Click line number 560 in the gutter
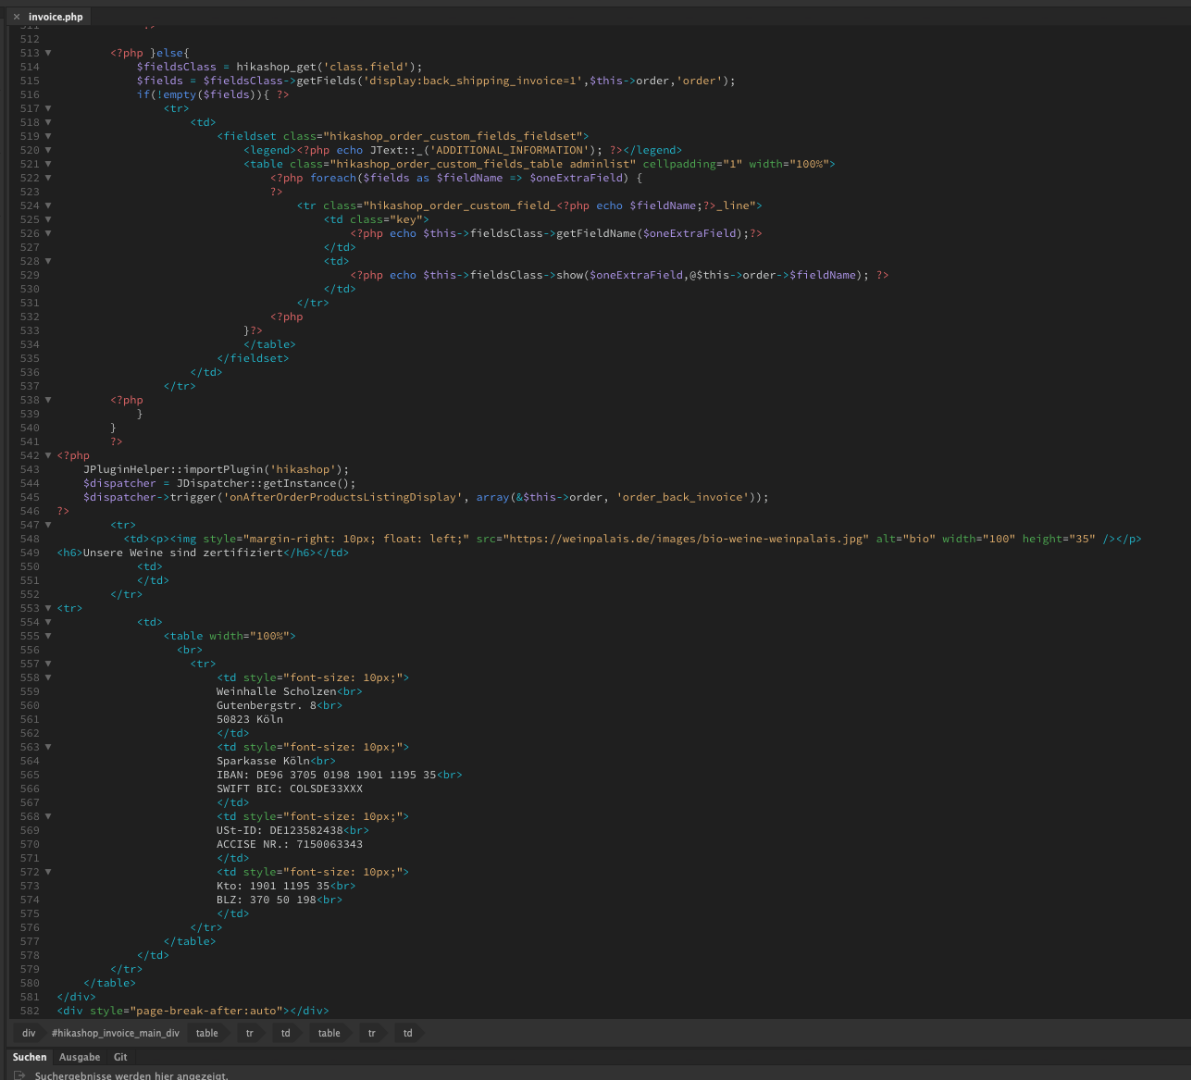 29,705
